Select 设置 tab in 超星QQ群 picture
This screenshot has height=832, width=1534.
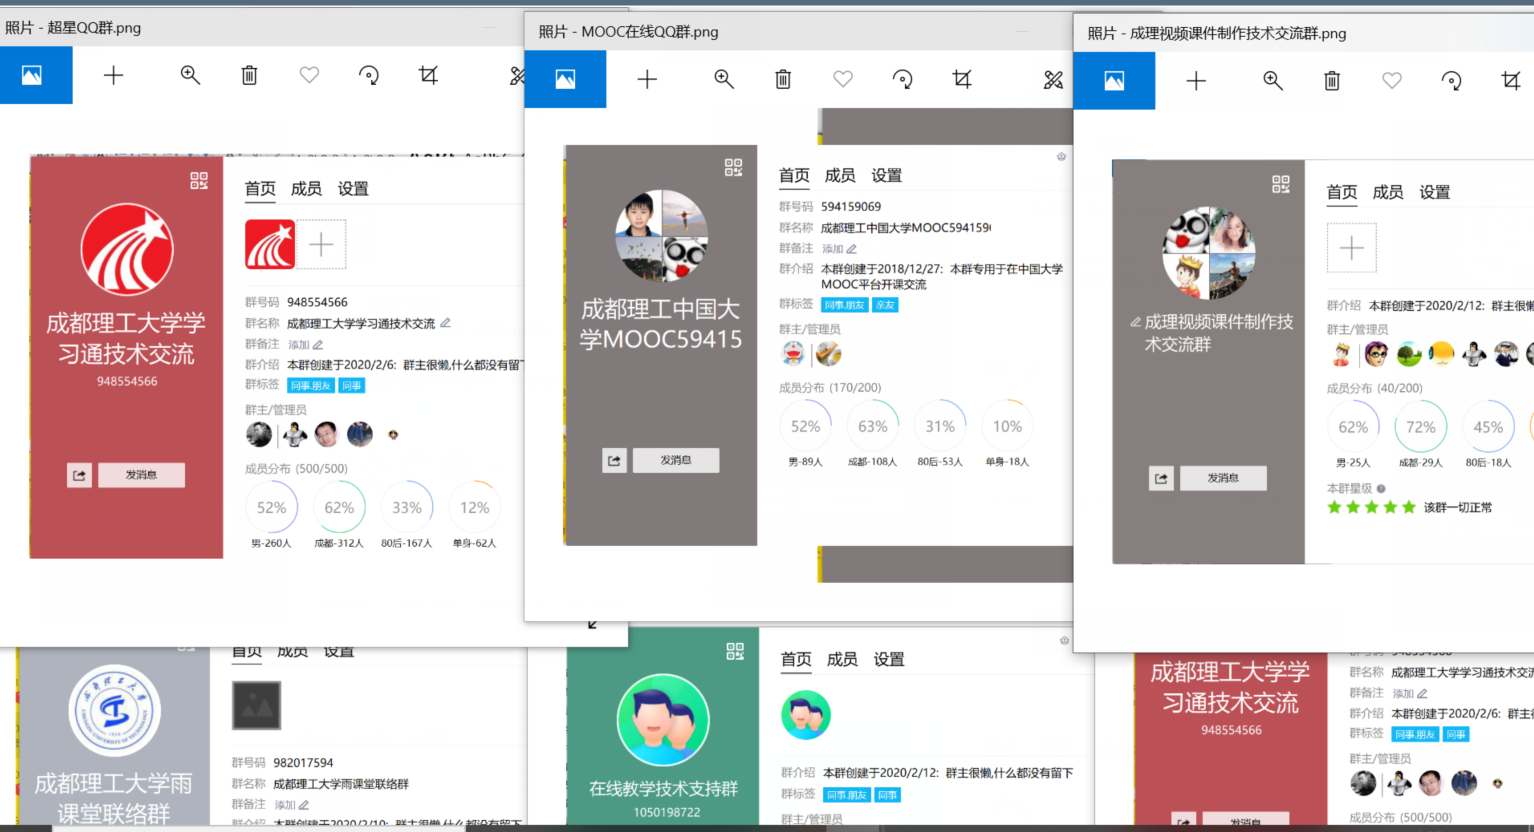pyautogui.click(x=353, y=189)
